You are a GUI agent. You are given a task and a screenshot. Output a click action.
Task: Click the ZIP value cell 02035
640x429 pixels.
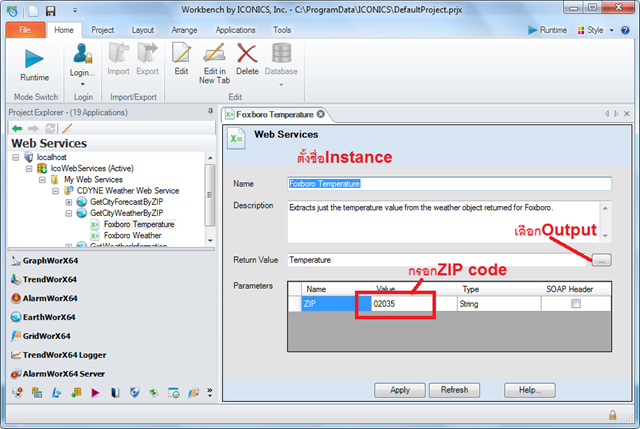click(413, 304)
